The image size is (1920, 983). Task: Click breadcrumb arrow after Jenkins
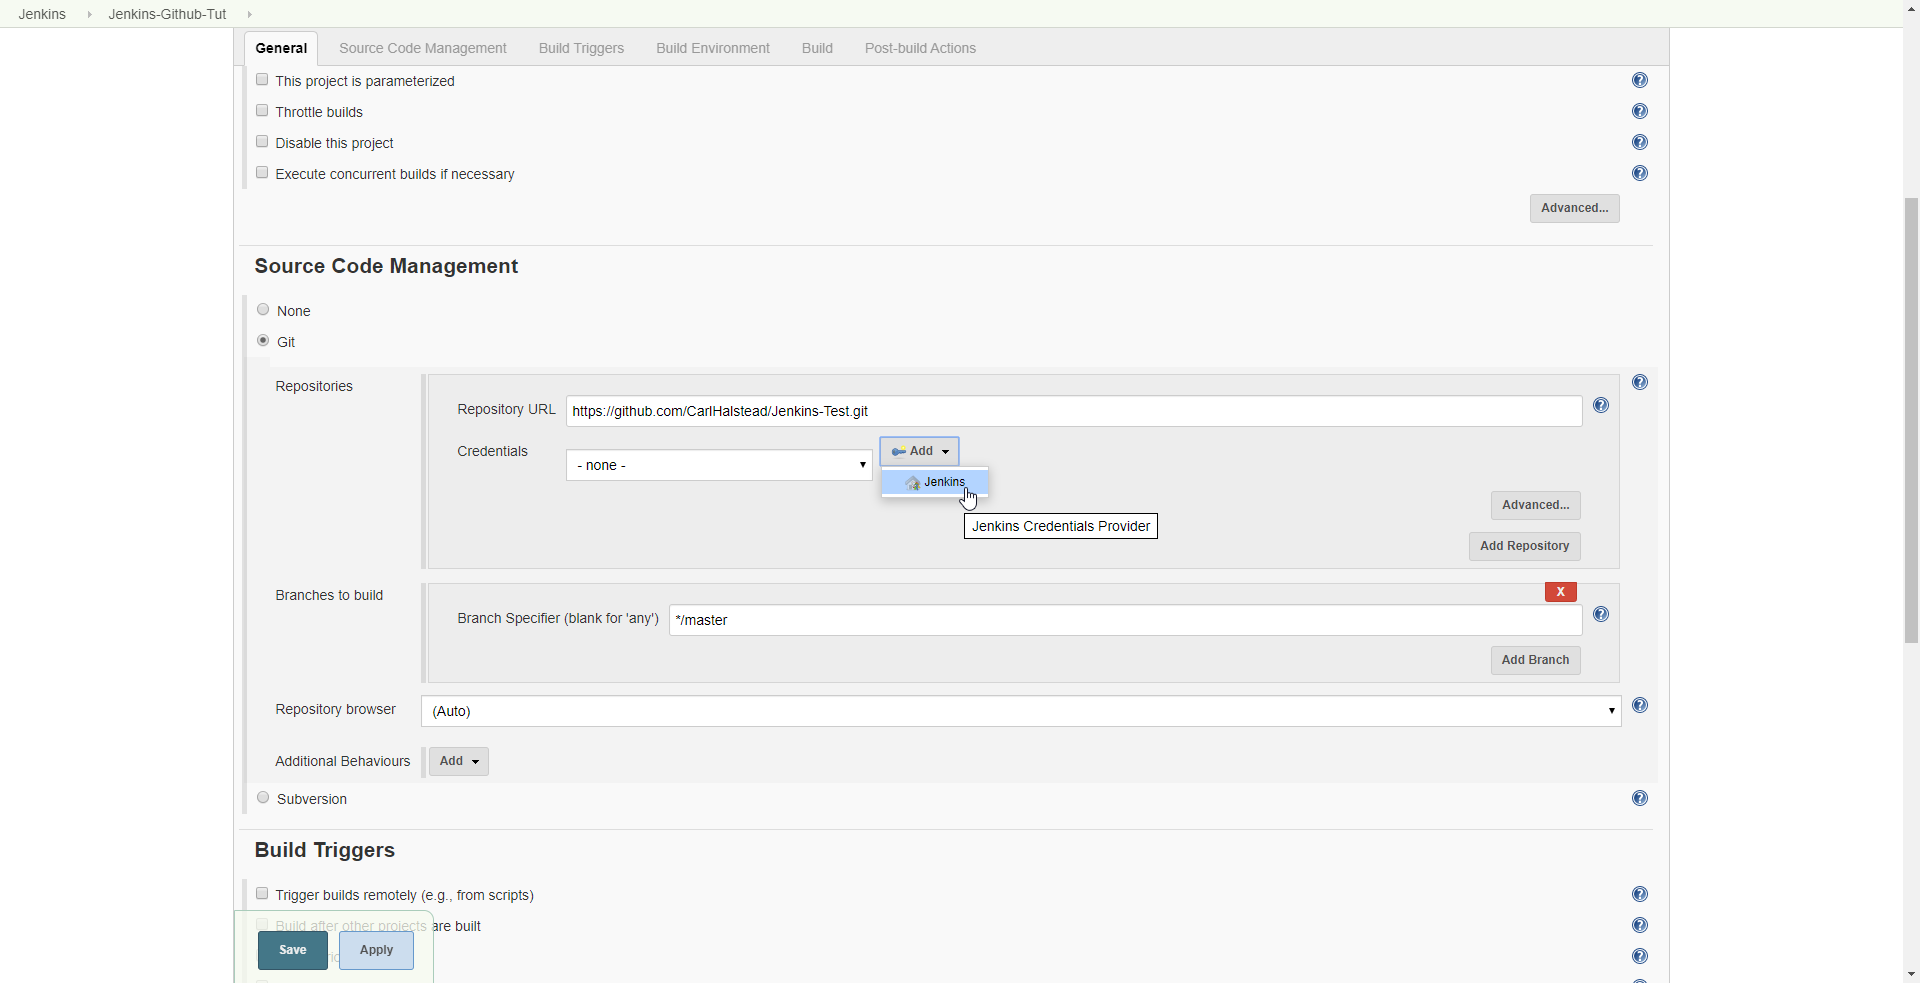pyautogui.click(x=89, y=14)
